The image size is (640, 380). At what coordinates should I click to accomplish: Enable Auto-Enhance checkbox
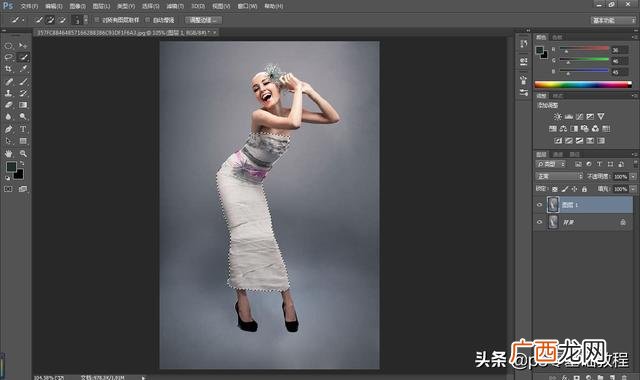coord(148,20)
